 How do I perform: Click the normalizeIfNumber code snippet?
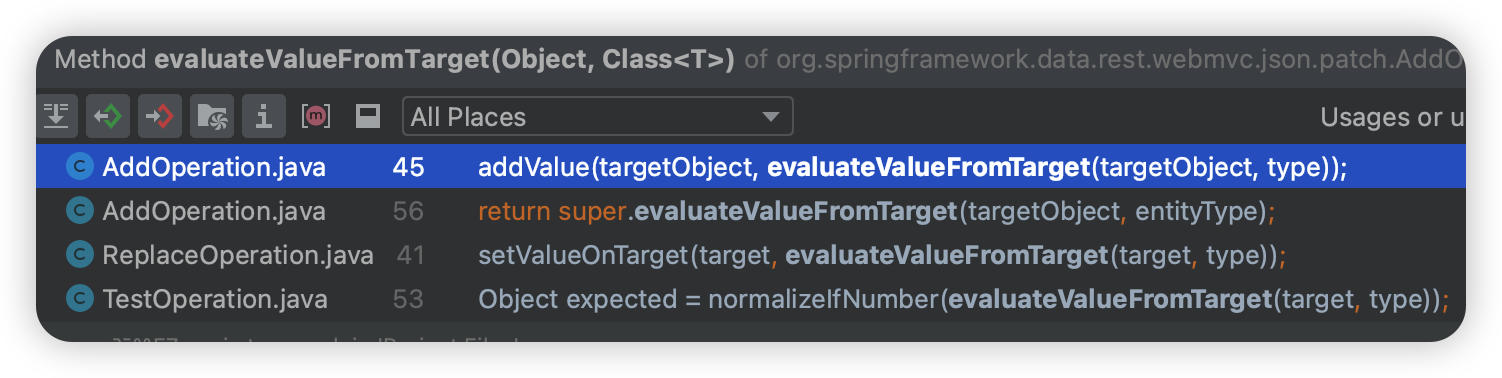(964, 298)
